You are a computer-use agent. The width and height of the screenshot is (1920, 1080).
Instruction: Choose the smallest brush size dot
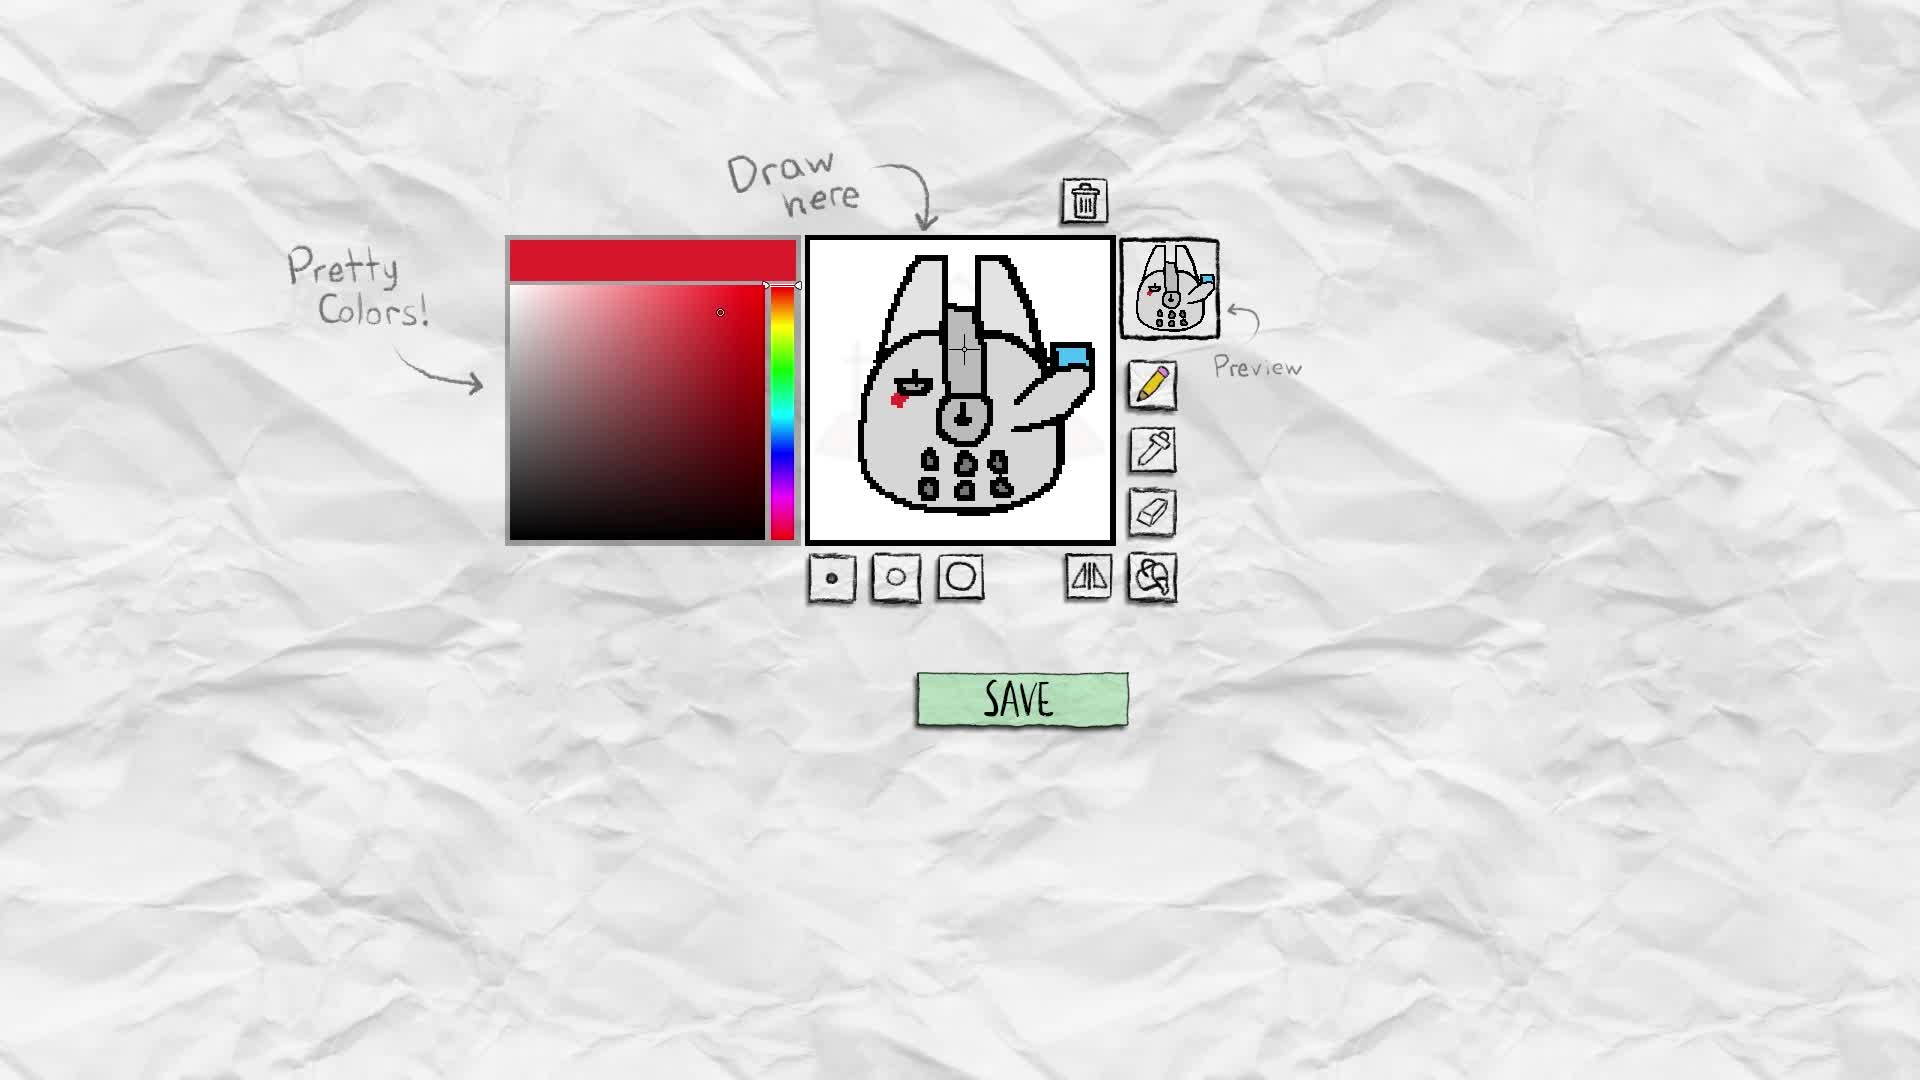[832, 578]
